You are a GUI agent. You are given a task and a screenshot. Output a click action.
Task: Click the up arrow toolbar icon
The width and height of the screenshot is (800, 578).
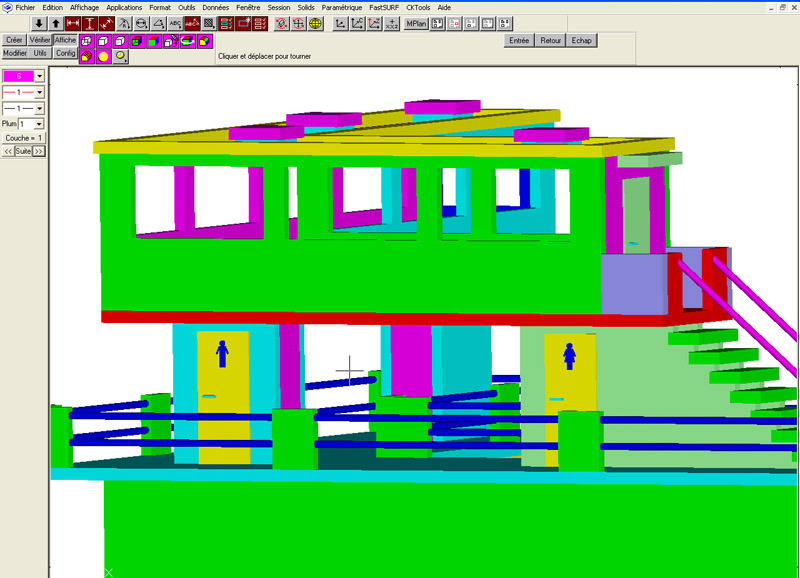point(56,23)
